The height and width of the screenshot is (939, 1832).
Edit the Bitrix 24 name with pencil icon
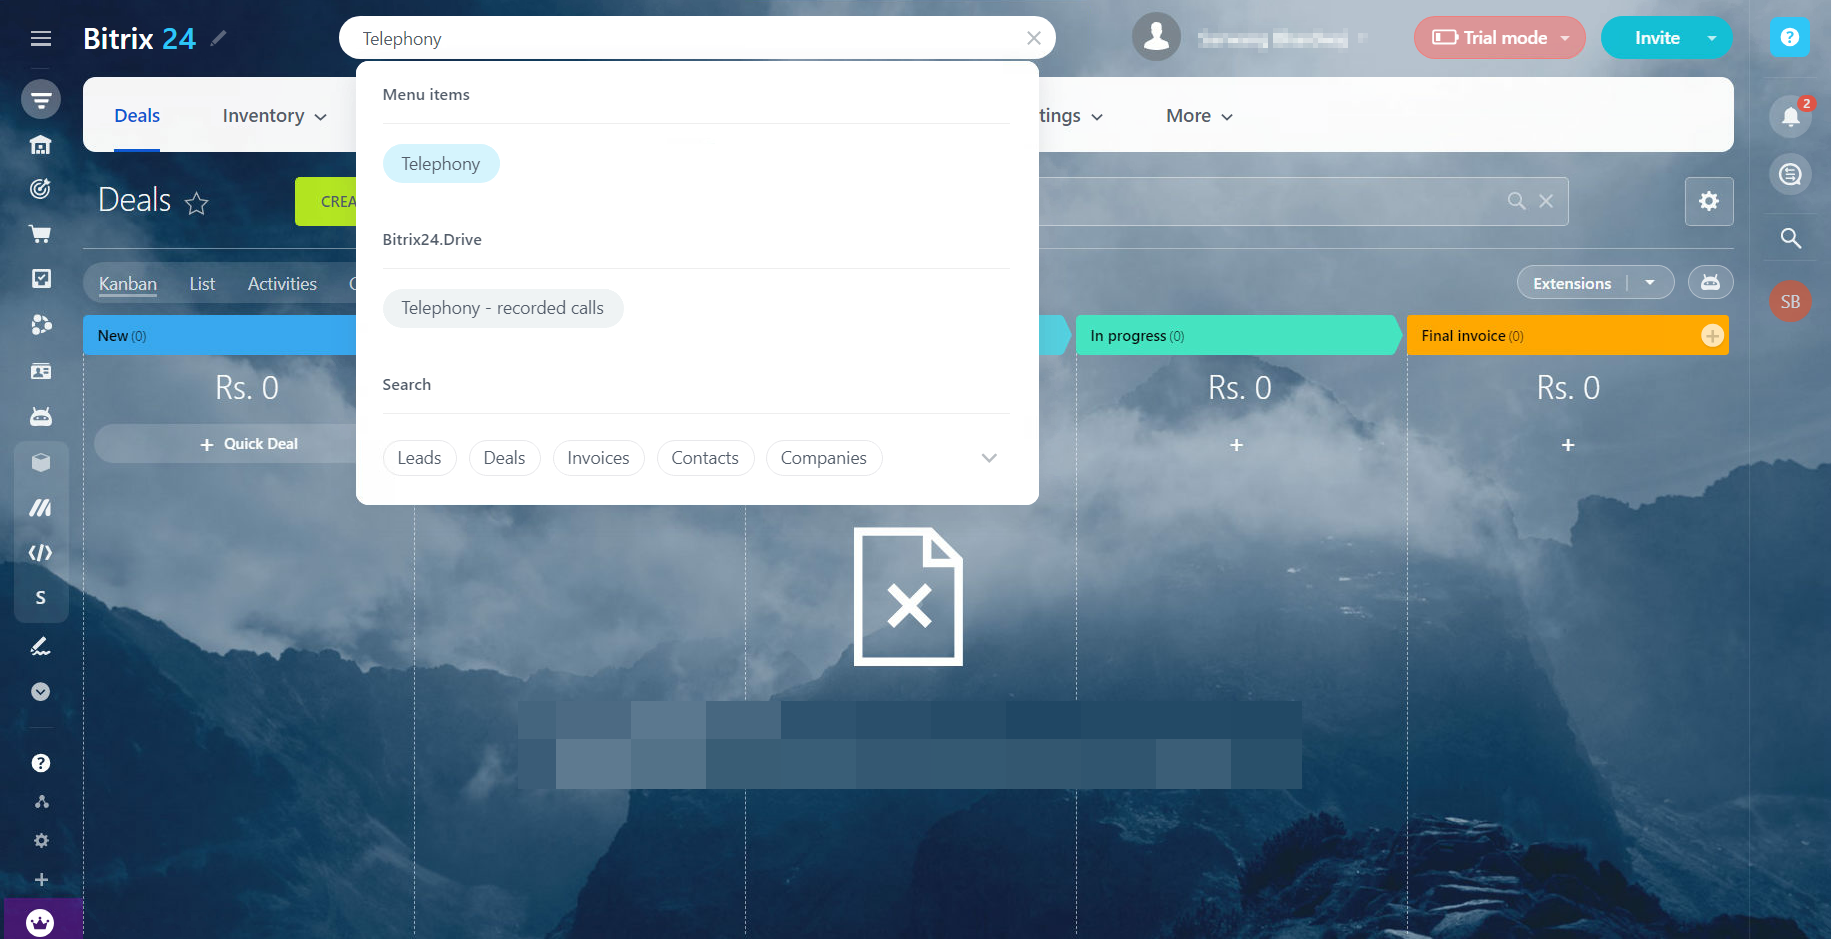click(219, 38)
